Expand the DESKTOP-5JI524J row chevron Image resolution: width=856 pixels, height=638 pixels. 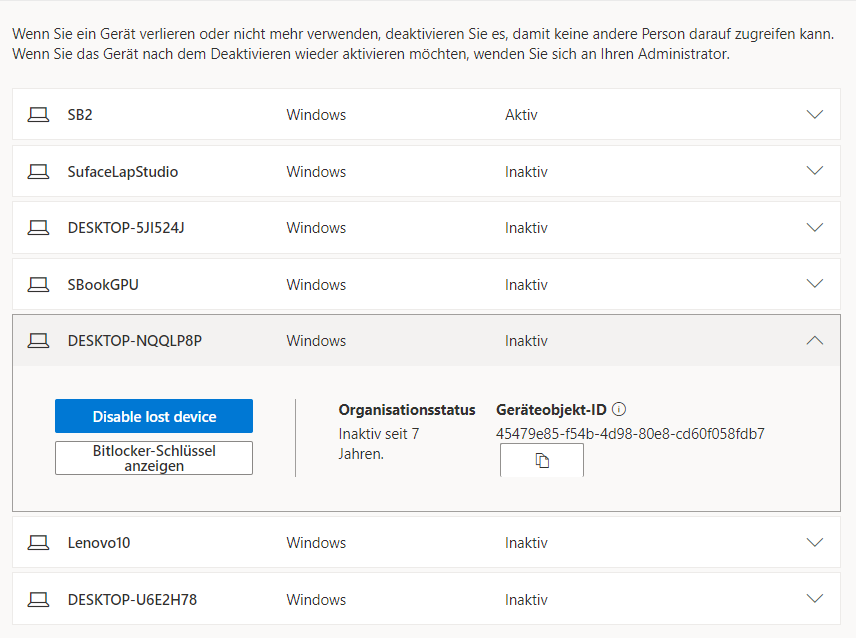(x=815, y=228)
